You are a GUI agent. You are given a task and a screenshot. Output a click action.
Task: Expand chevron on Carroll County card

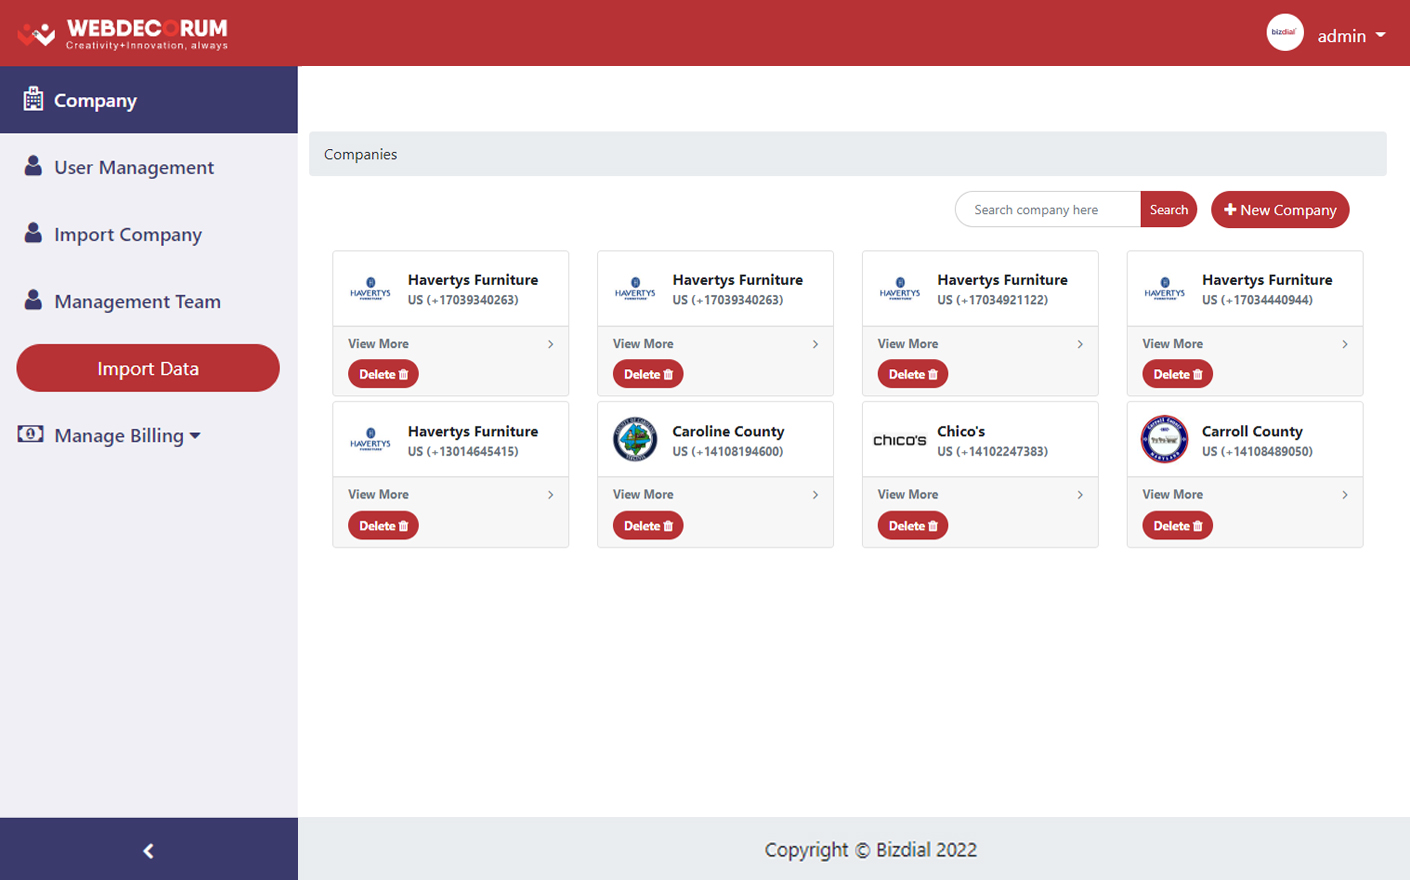tap(1345, 495)
